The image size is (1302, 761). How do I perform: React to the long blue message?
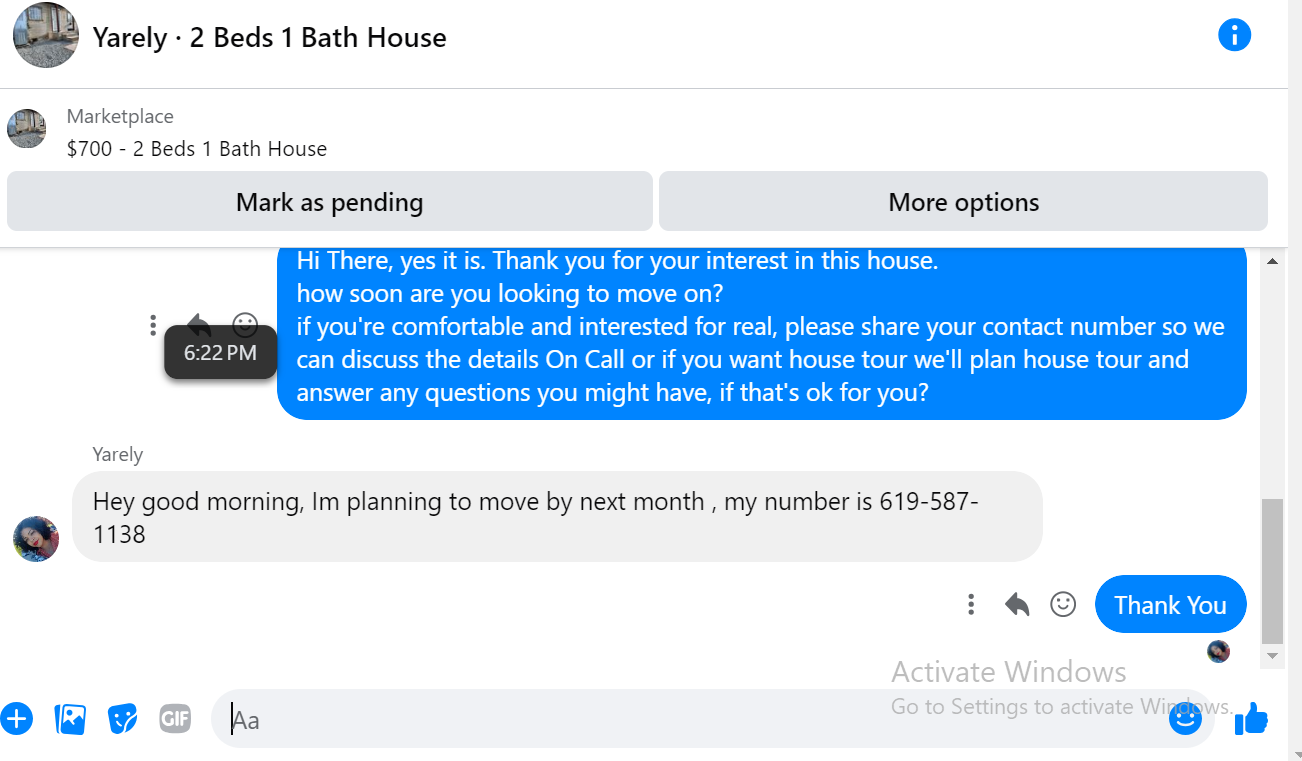click(x=245, y=323)
